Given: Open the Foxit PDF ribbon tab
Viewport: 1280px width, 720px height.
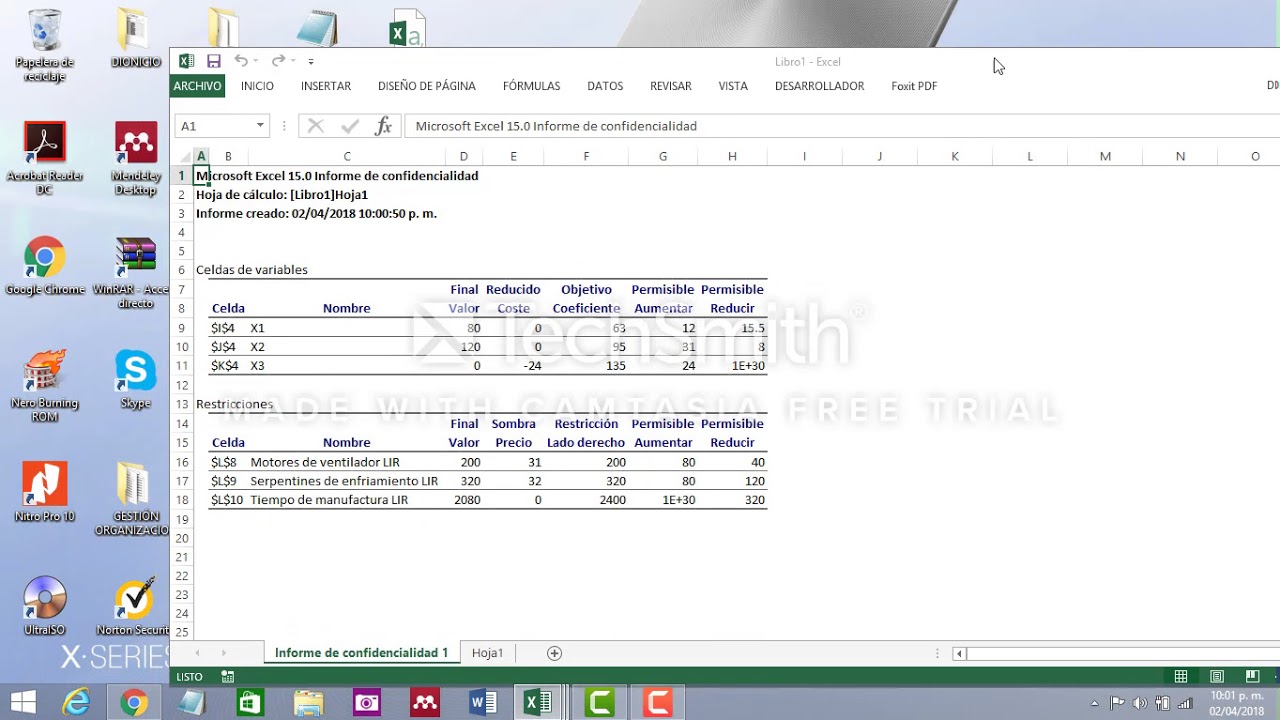Looking at the screenshot, I should (914, 86).
